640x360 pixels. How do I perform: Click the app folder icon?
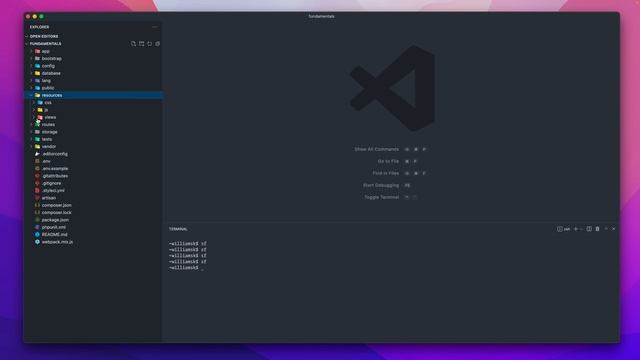[38, 51]
